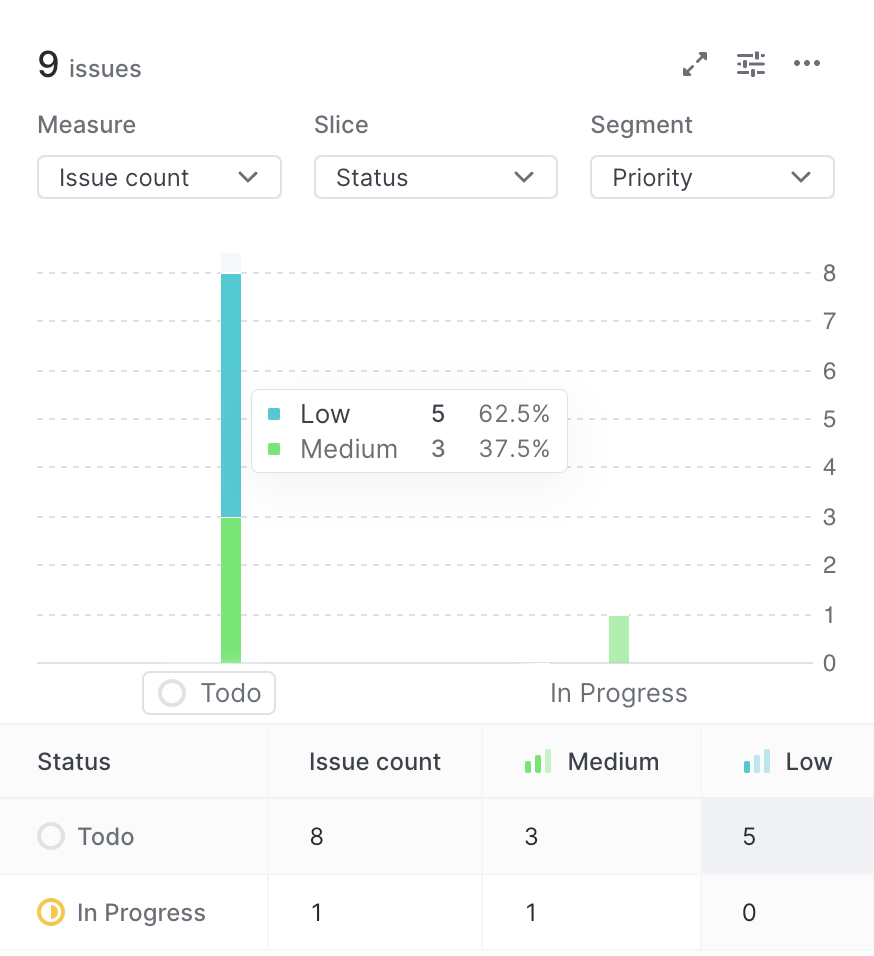Click the Todo circle icon below chart
The width and height of the screenshot is (874, 956).
pos(173,693)
